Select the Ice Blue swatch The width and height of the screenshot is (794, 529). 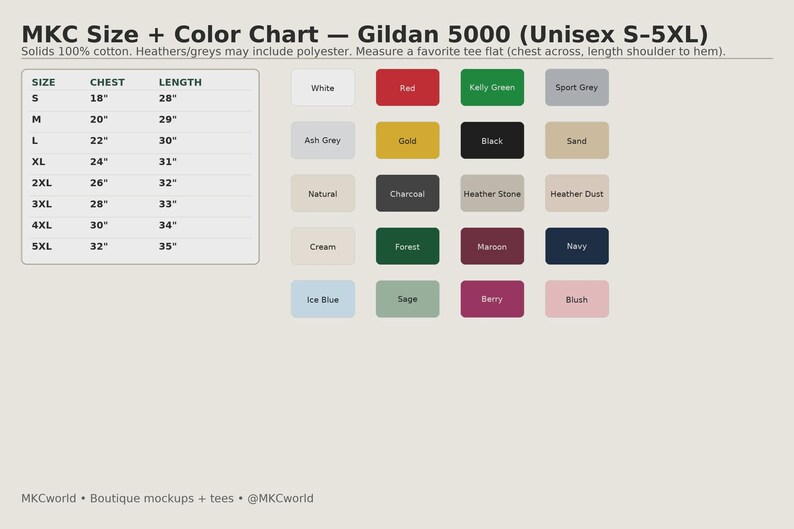click(x=323, y=299)
